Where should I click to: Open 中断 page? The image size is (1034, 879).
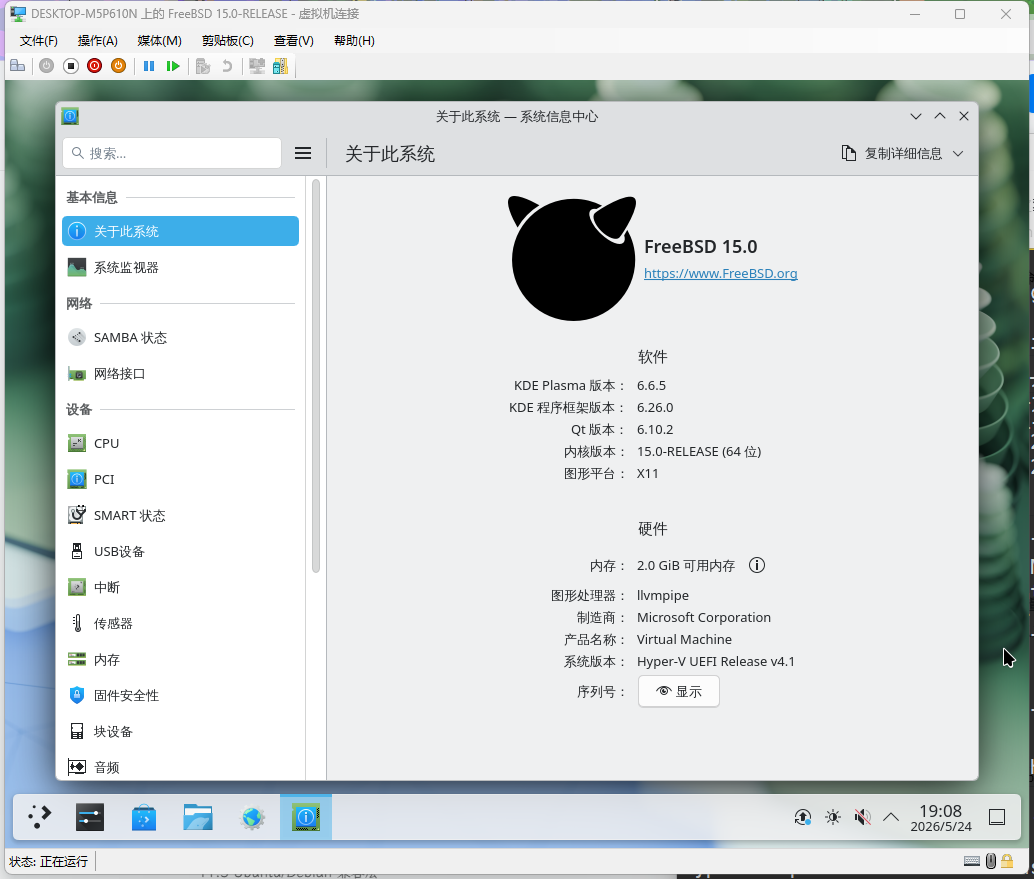coord(180,588)
